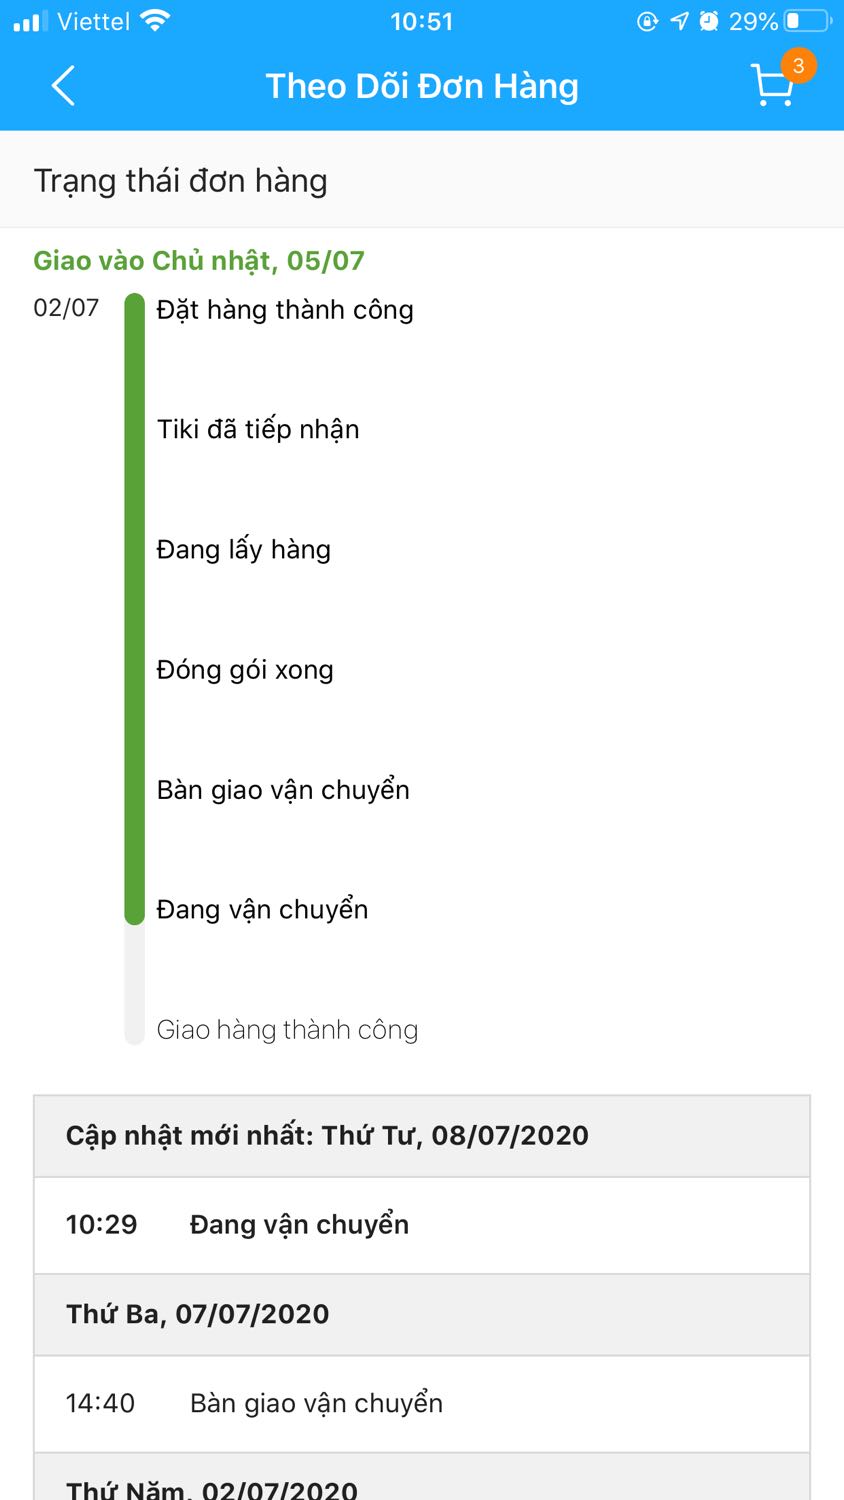Tap the battery indicator icon
Viewport: 844px width, 1500px height.
click(808, 21)
